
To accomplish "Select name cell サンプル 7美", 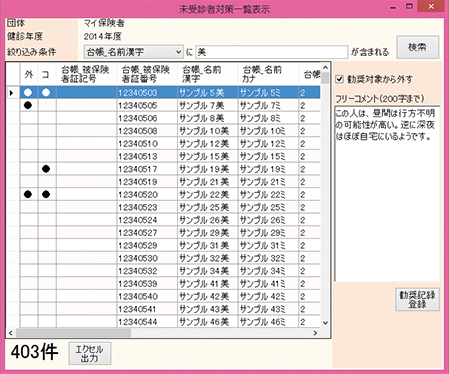I will point(208,105).
